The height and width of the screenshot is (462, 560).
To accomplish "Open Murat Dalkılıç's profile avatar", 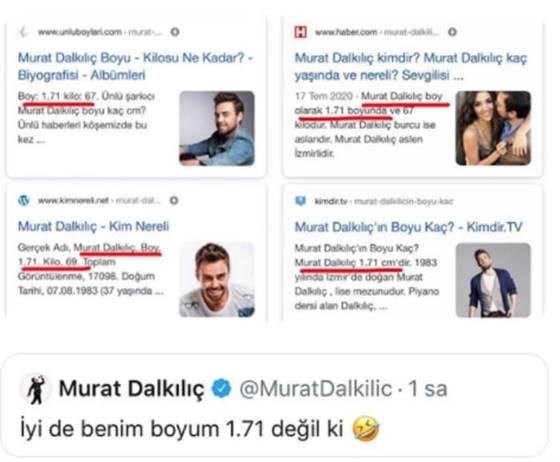I will click(36, 389).
